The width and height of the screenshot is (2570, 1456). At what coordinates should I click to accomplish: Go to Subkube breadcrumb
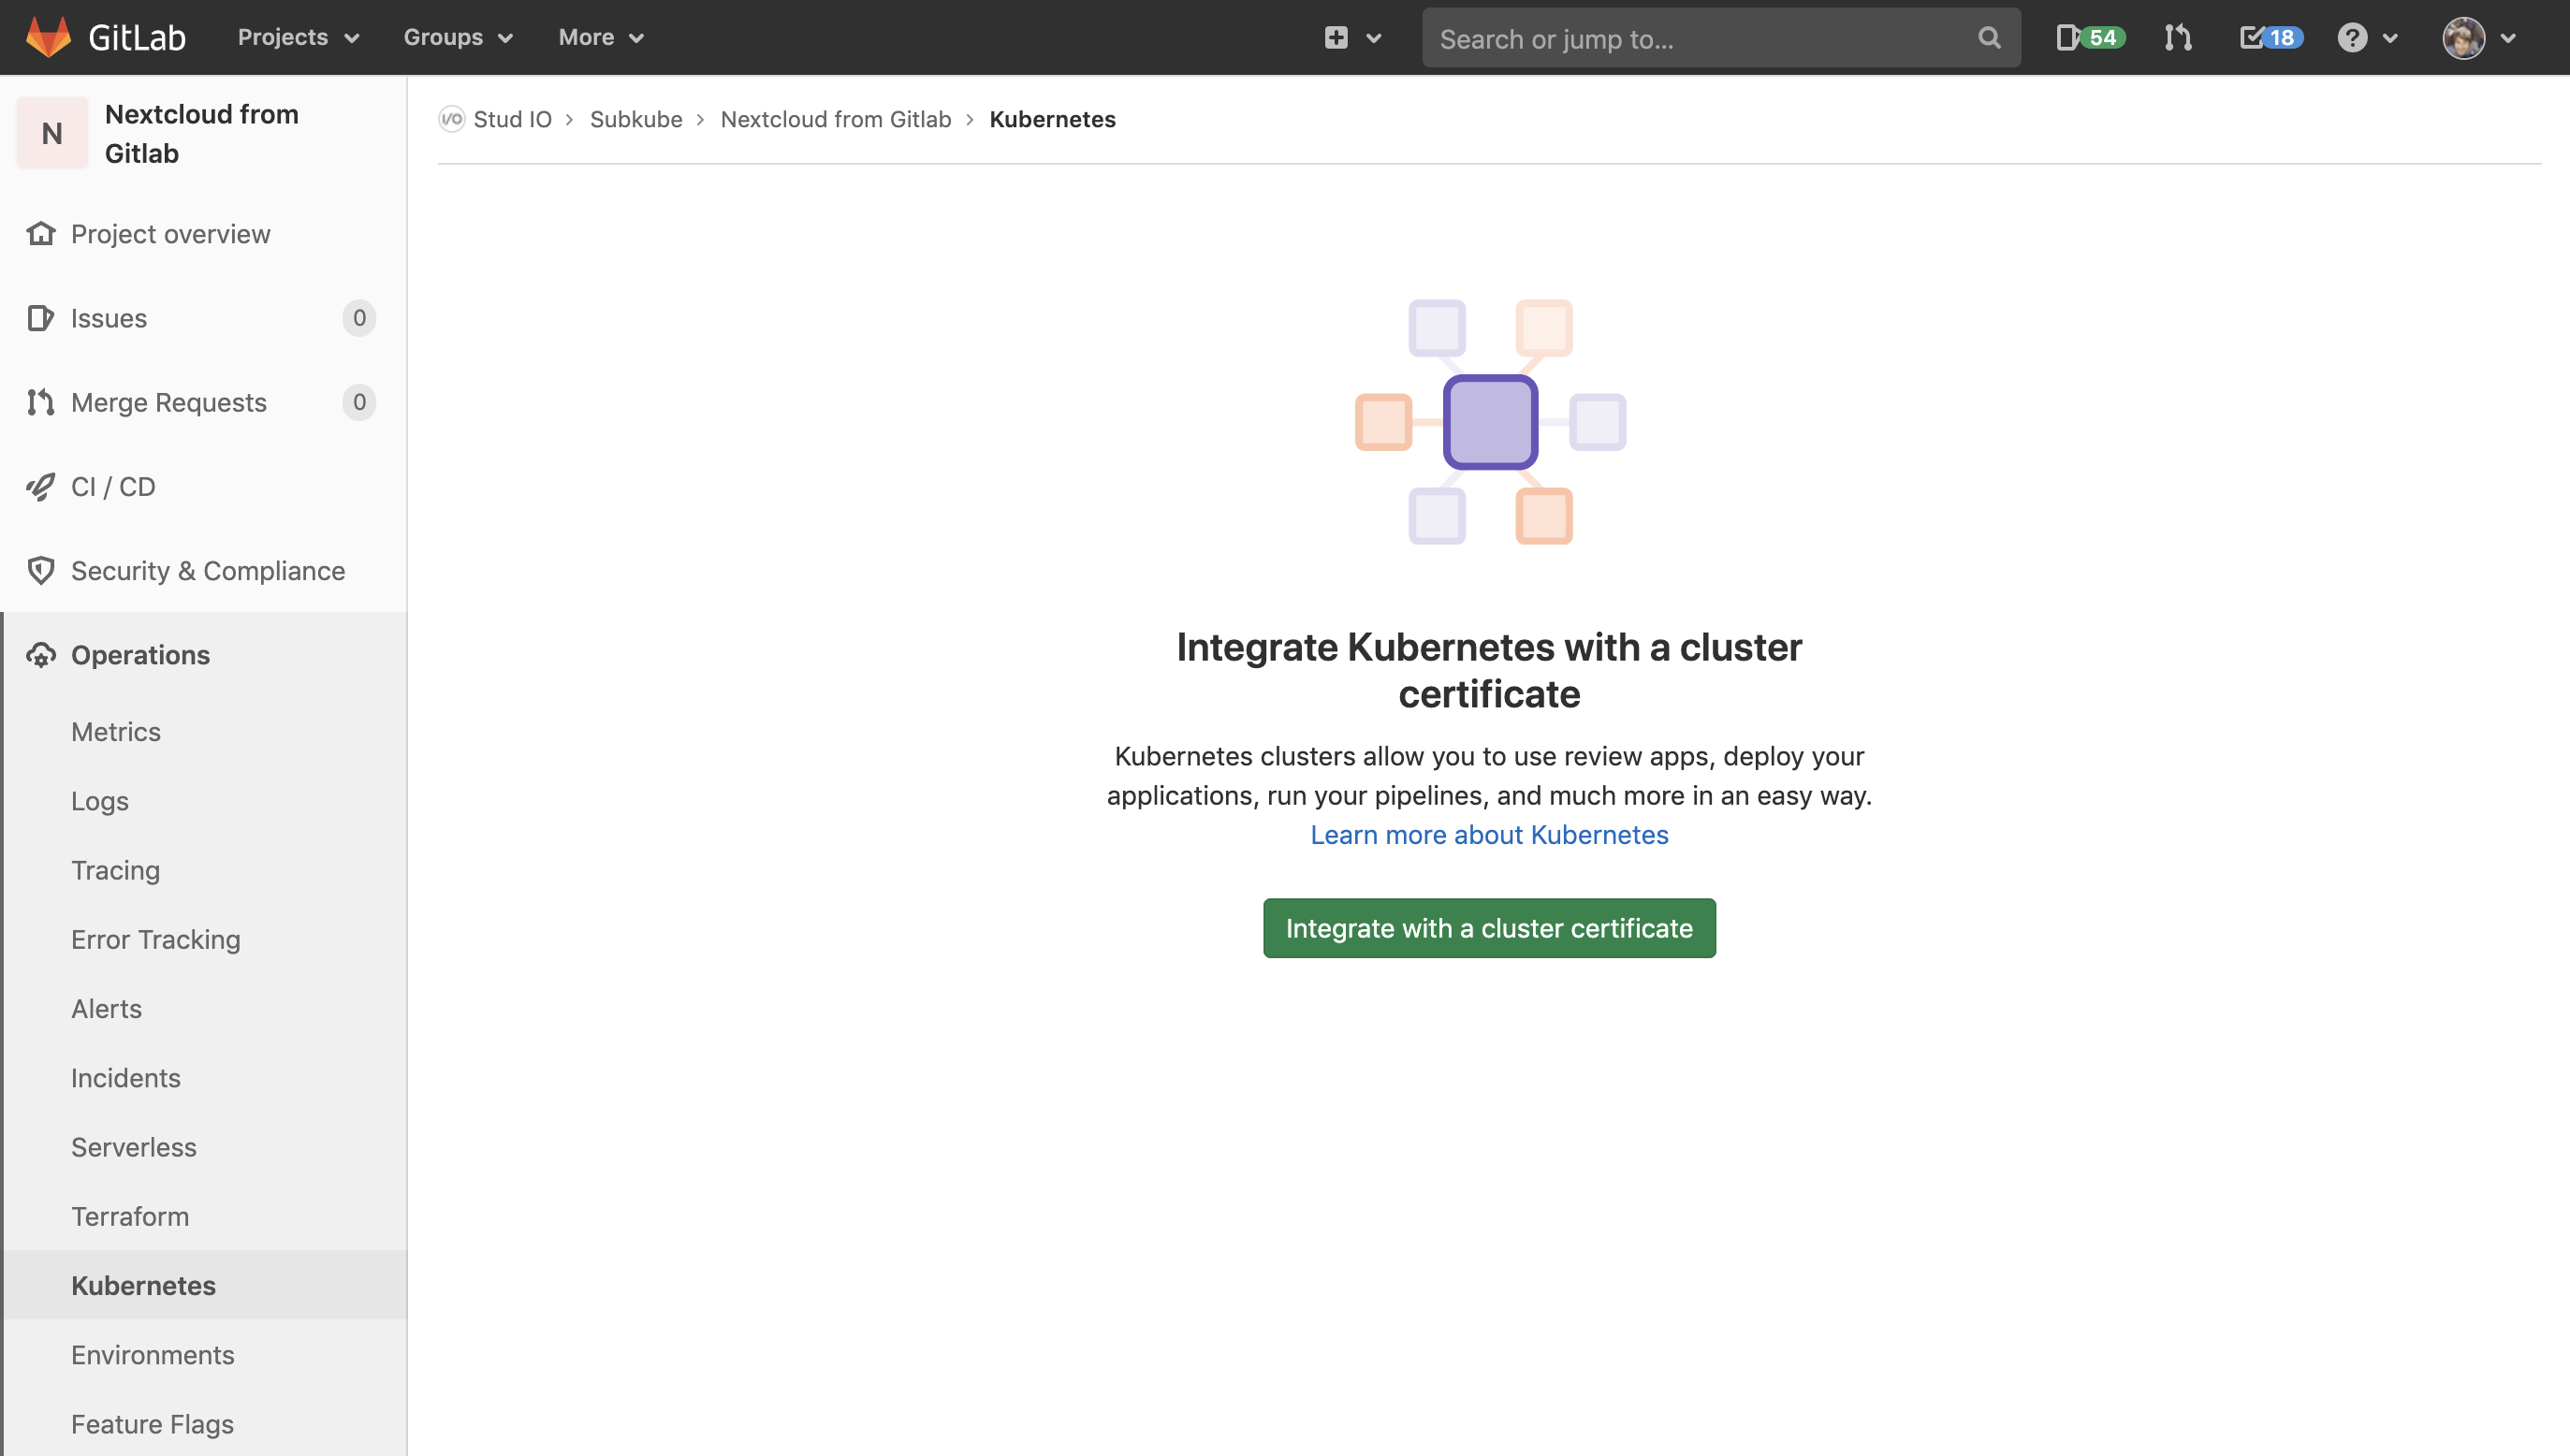pos(636,119)
